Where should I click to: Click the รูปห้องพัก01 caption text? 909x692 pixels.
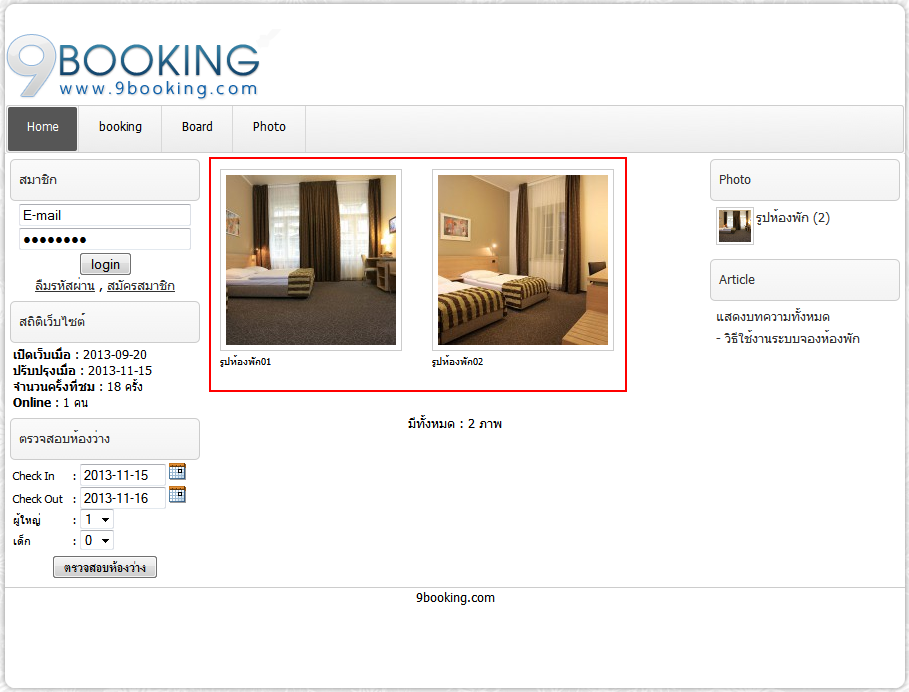[245, 362]
